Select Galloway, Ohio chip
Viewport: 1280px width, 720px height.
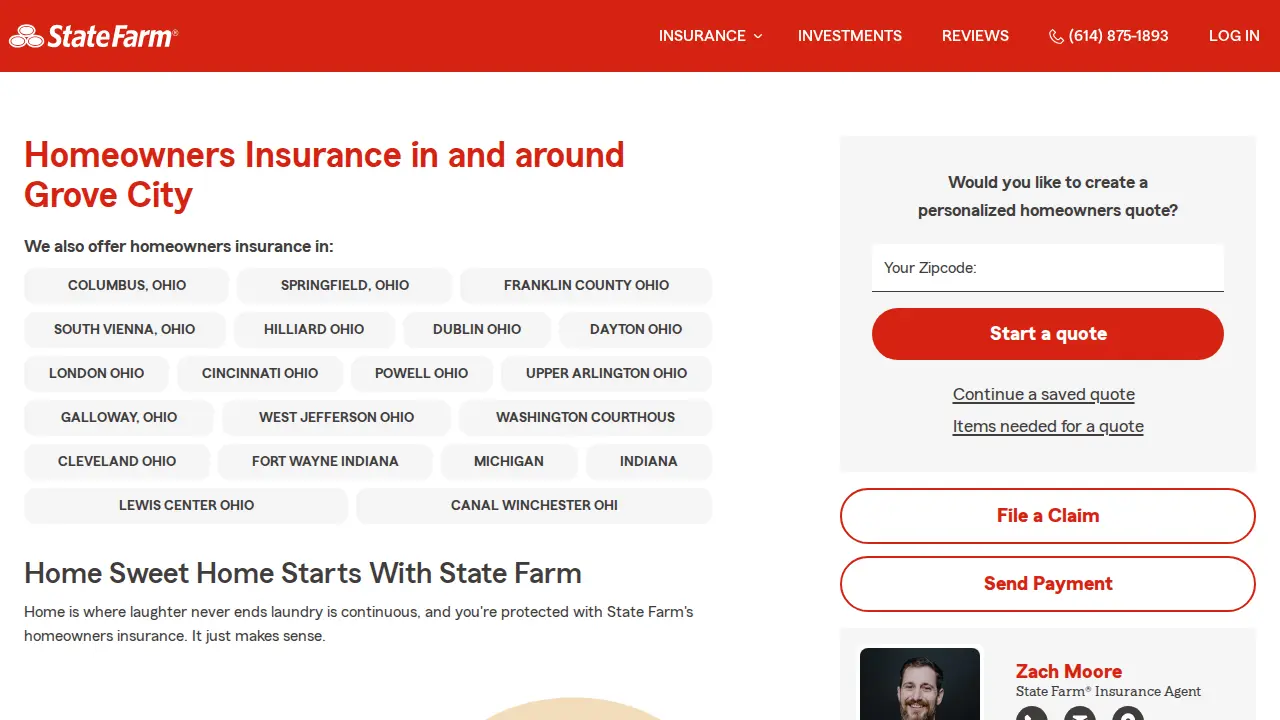point(119,417)
